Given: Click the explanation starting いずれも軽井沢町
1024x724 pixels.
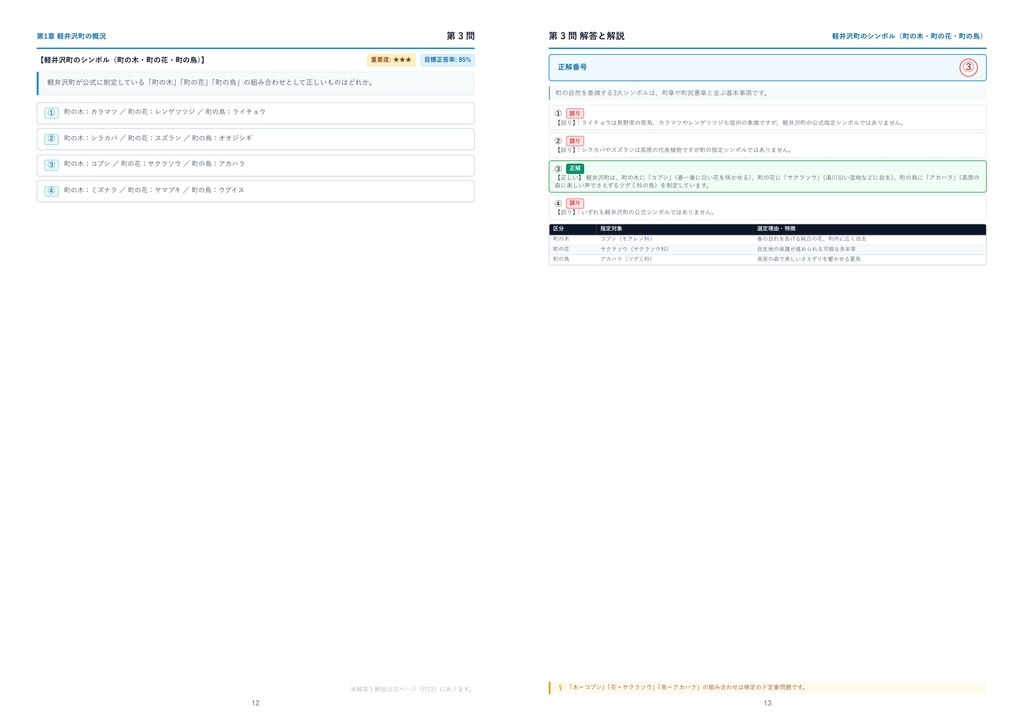Looking at the screenshot, I should 634,212.
